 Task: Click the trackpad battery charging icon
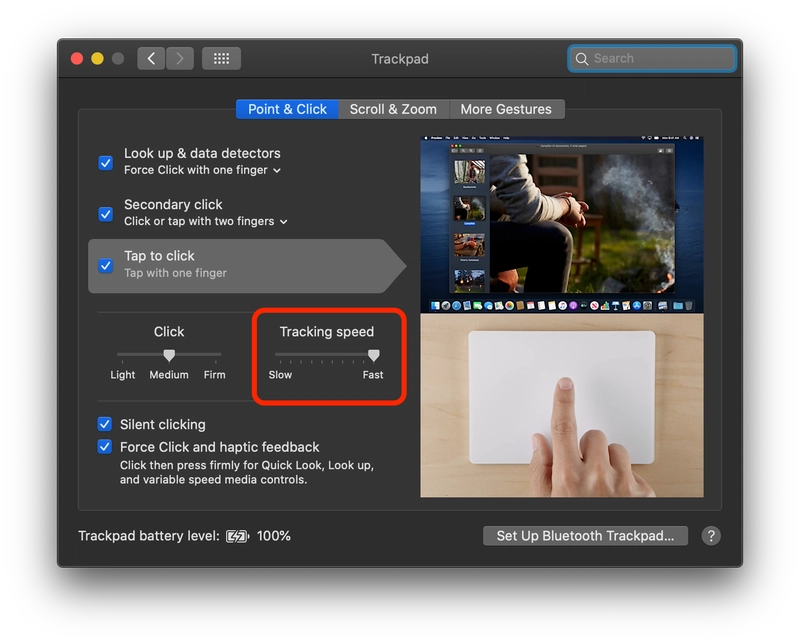(237, 536)
